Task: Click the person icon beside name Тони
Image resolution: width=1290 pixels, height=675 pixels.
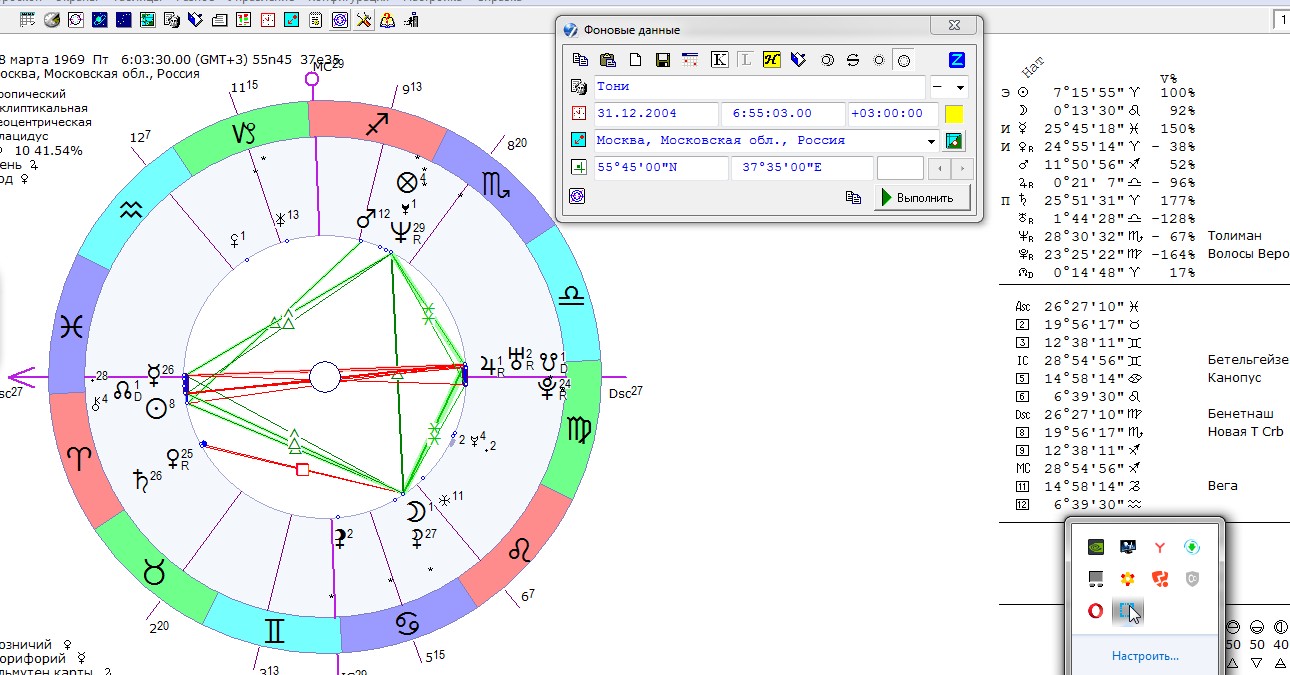Action: [x=579, y=87]
